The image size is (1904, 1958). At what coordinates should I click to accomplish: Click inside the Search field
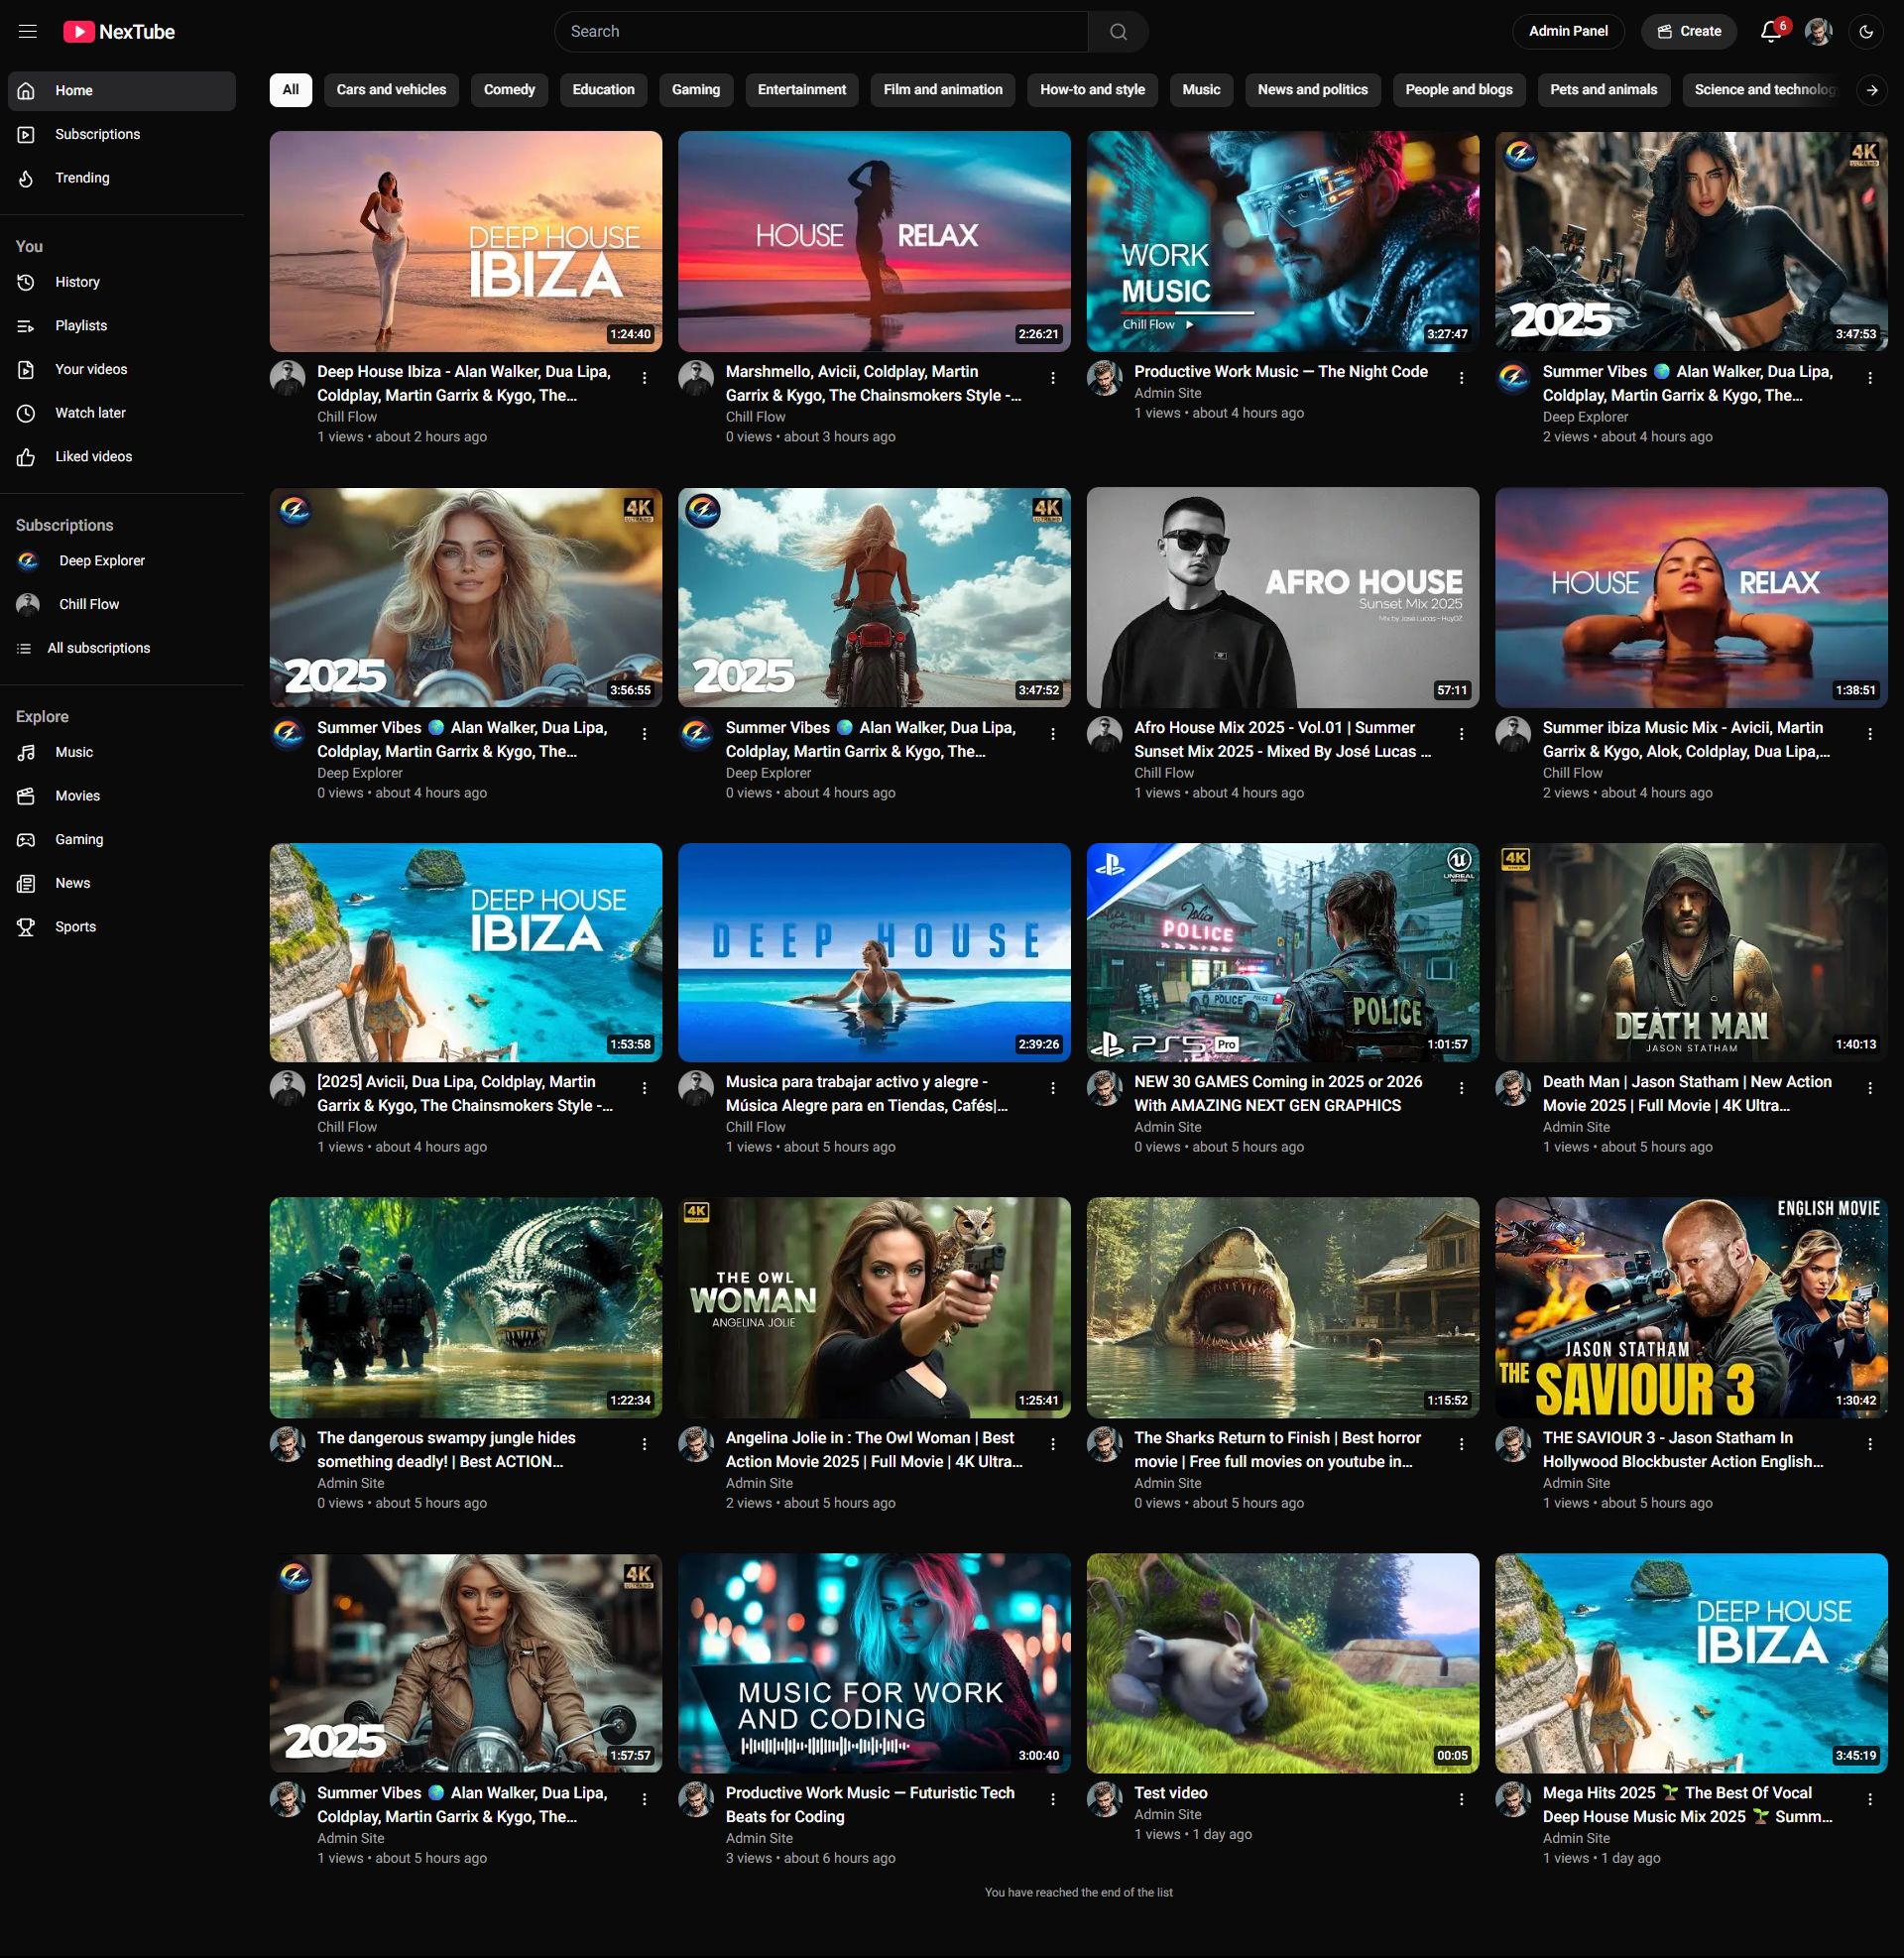point(820,31)
